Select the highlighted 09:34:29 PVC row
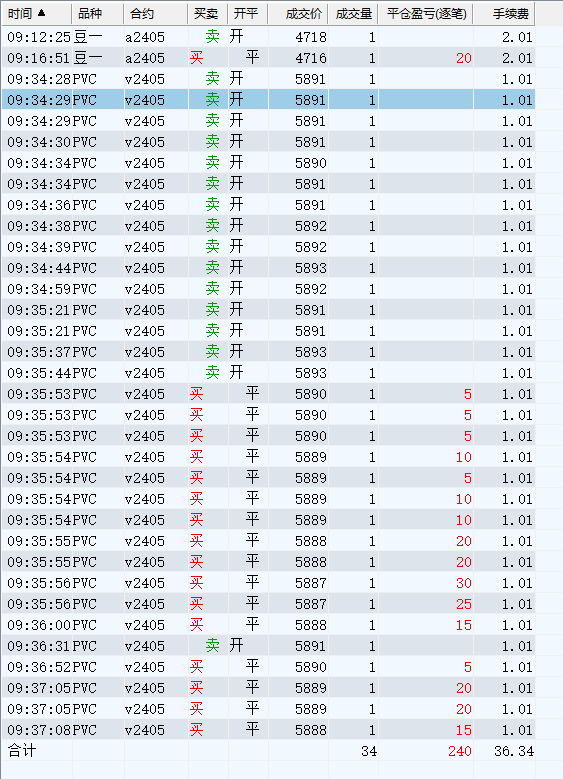Viewport: 563px width, 779px height. pos(268,100)
